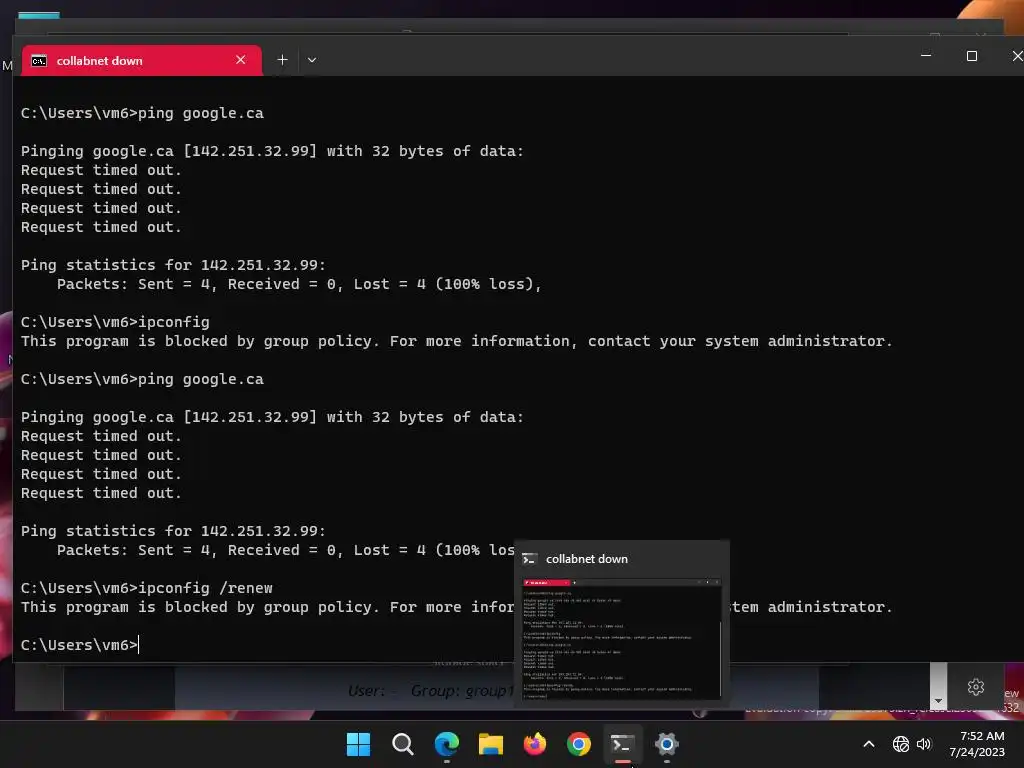Click scroll-down arrow in the background window

[938, 701]
